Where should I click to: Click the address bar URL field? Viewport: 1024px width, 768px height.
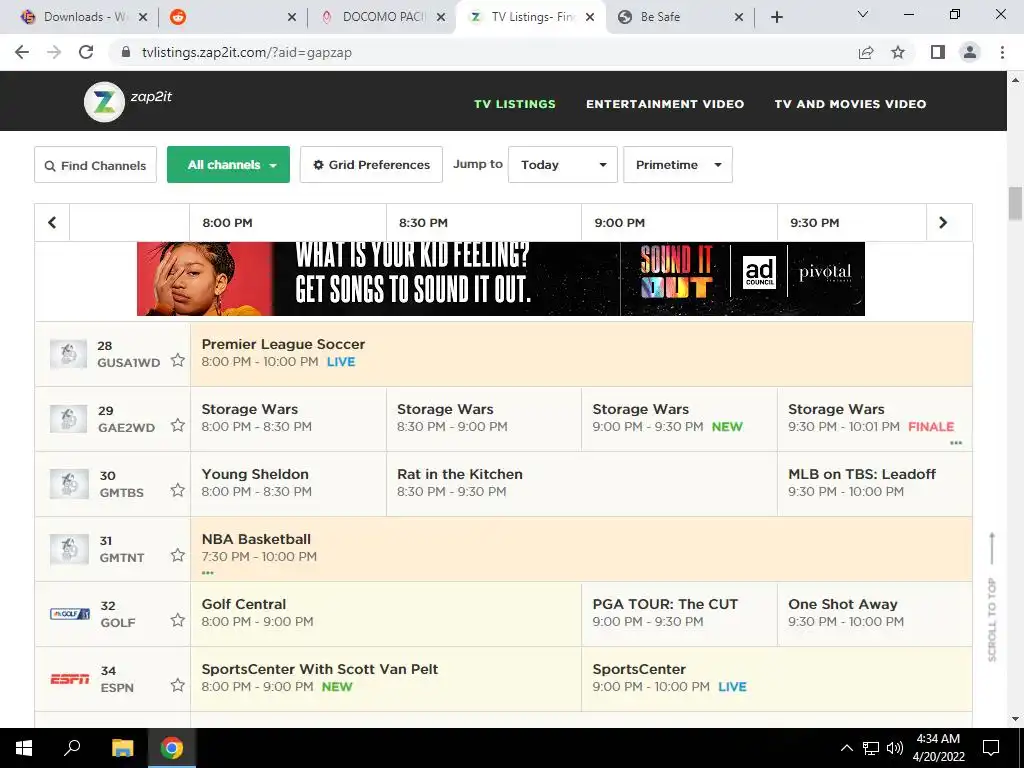(x=483, y=52)
